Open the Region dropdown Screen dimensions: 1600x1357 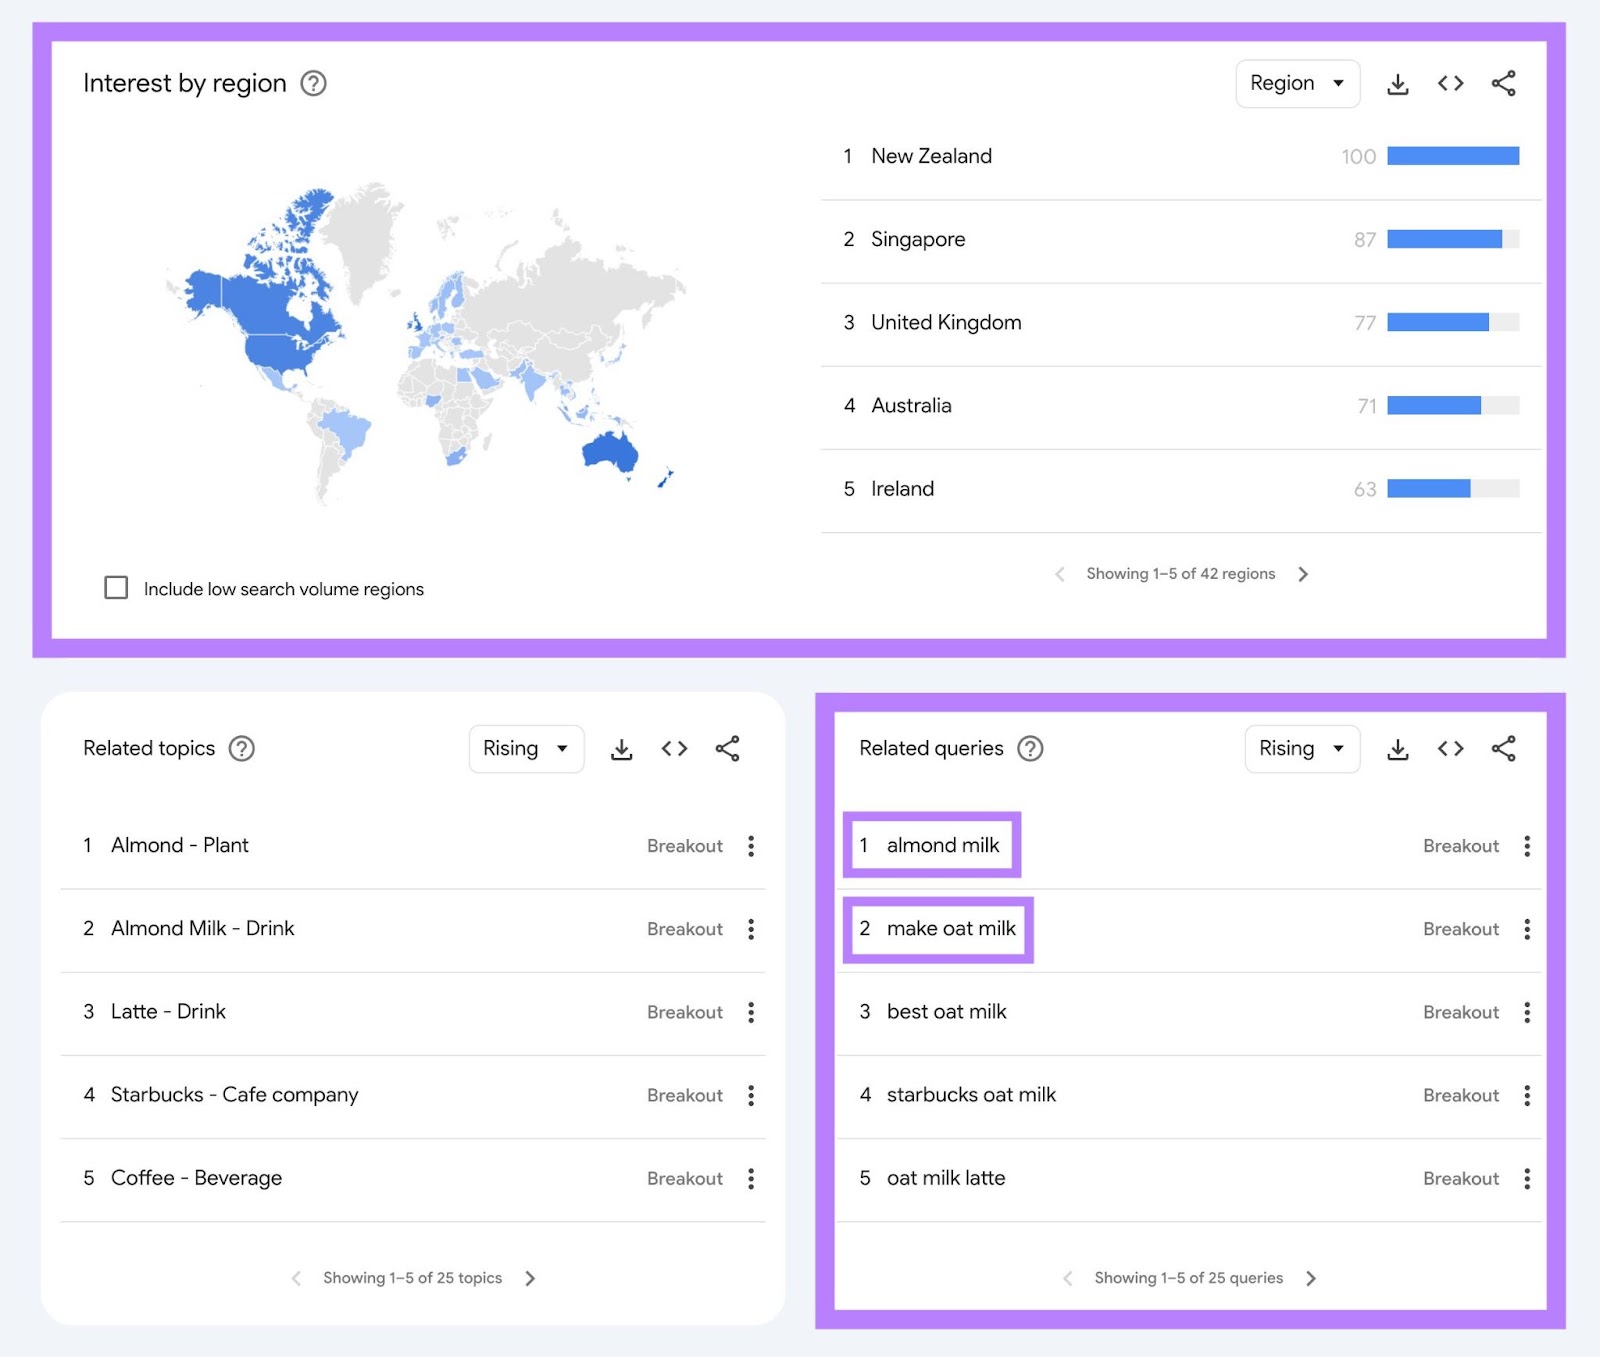click(1297, 84)
